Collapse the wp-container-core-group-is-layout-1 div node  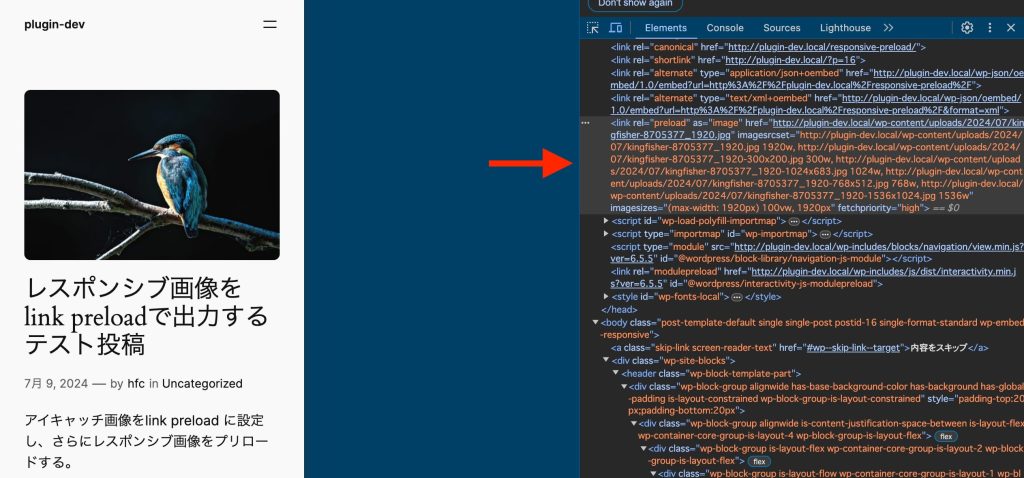[652, 474]
